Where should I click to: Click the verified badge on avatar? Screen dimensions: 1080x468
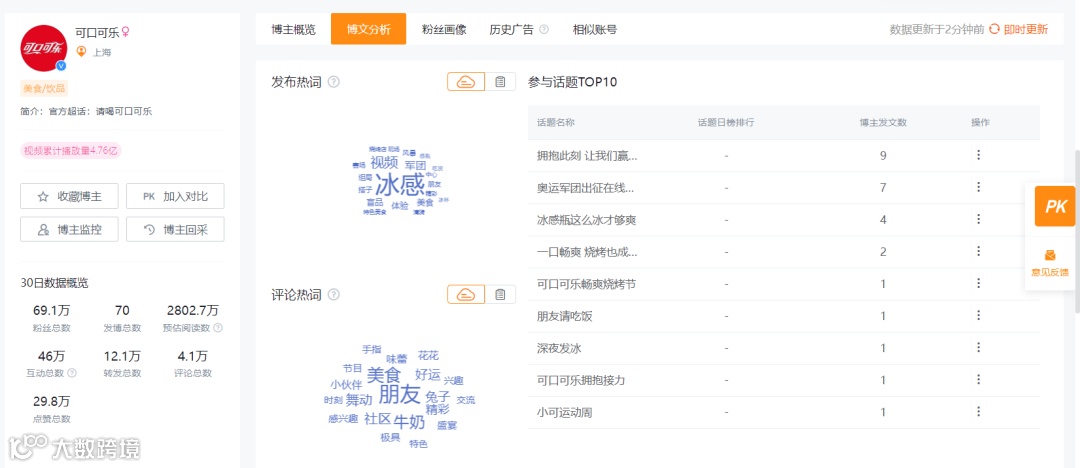pyautogui.click(x=61, y=65)
